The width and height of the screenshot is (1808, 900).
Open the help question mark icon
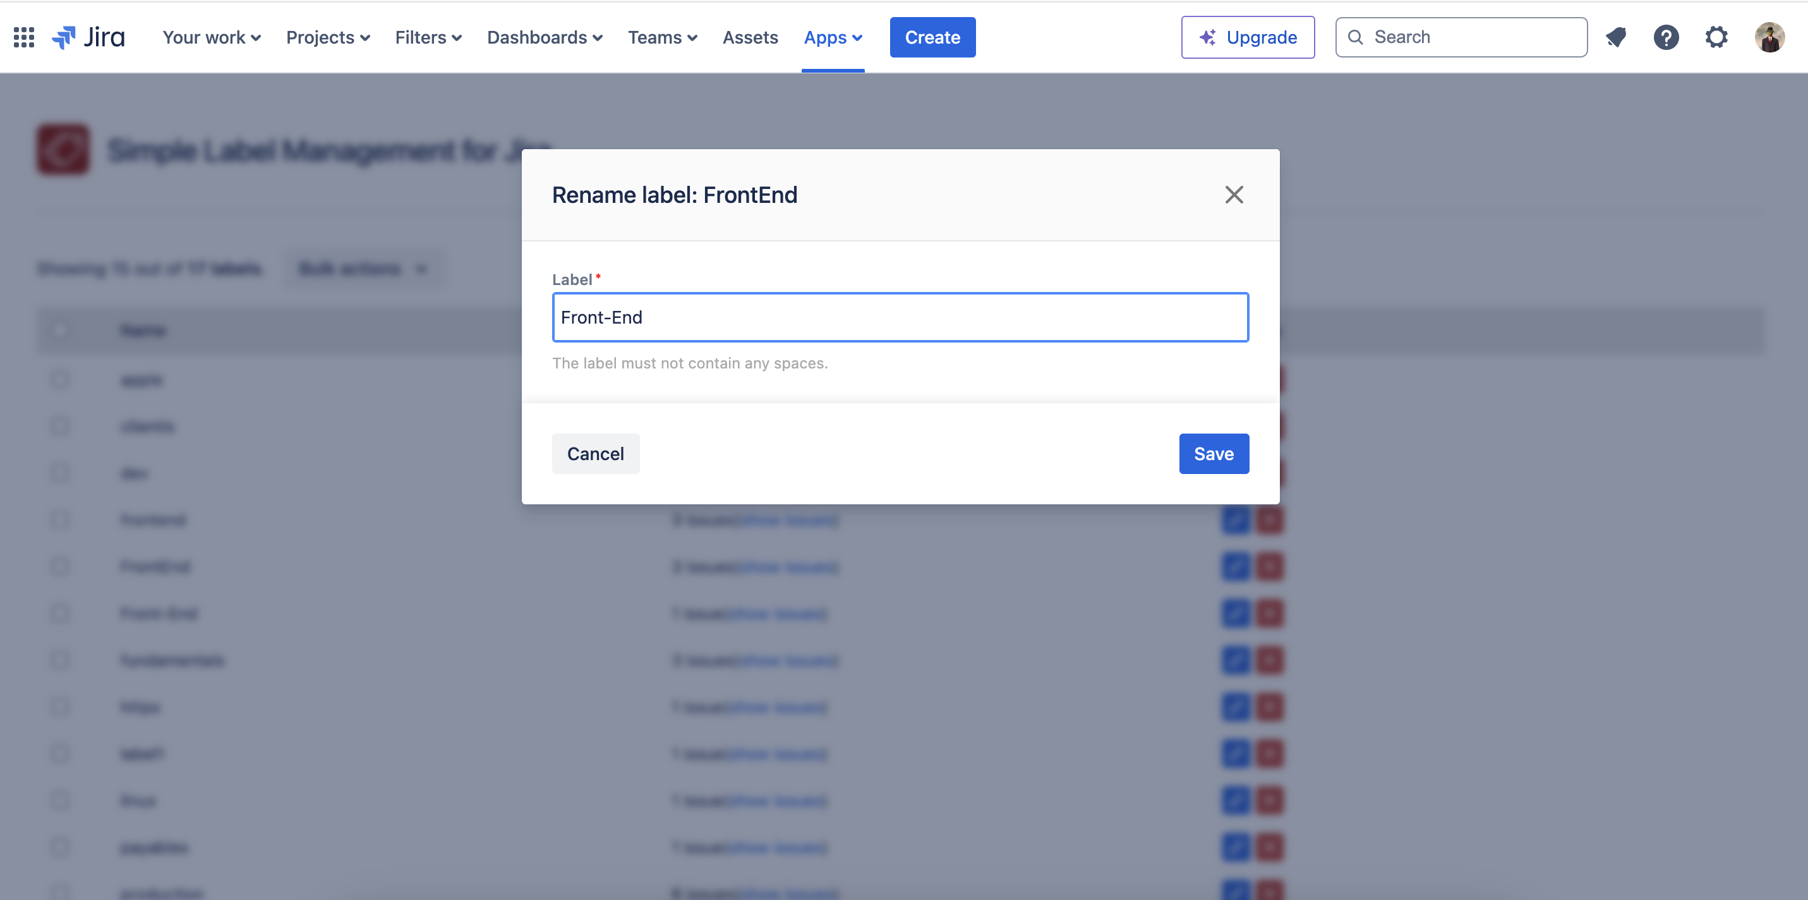click(x=1666, y=37)
